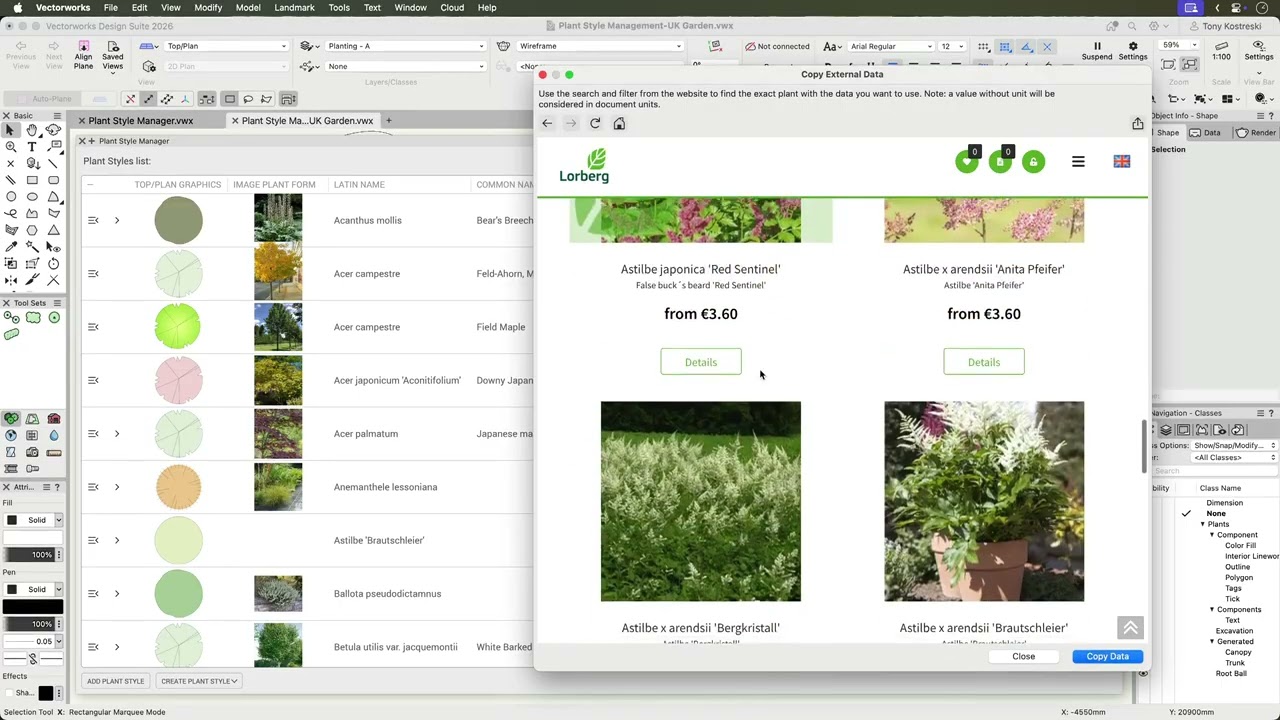Select the Zoom magnifier tool
Image resolution: width=1280 pixels, height=720 pixels.
[11, 147]
